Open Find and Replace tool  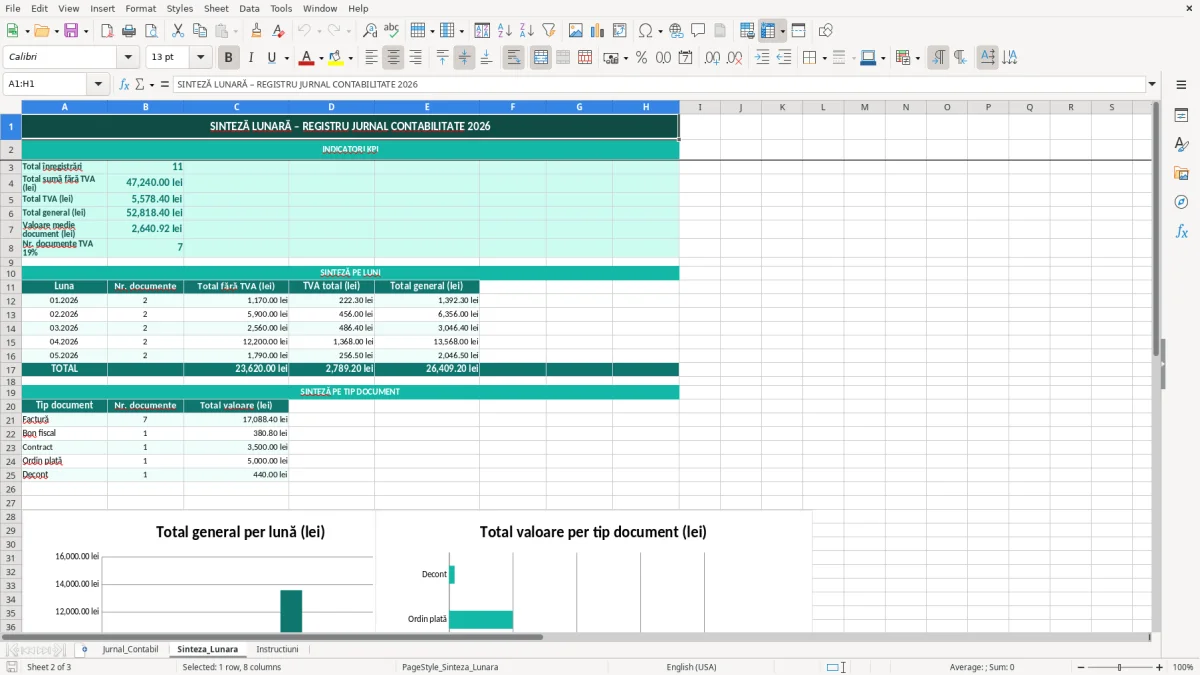click(x=370, y=31)
